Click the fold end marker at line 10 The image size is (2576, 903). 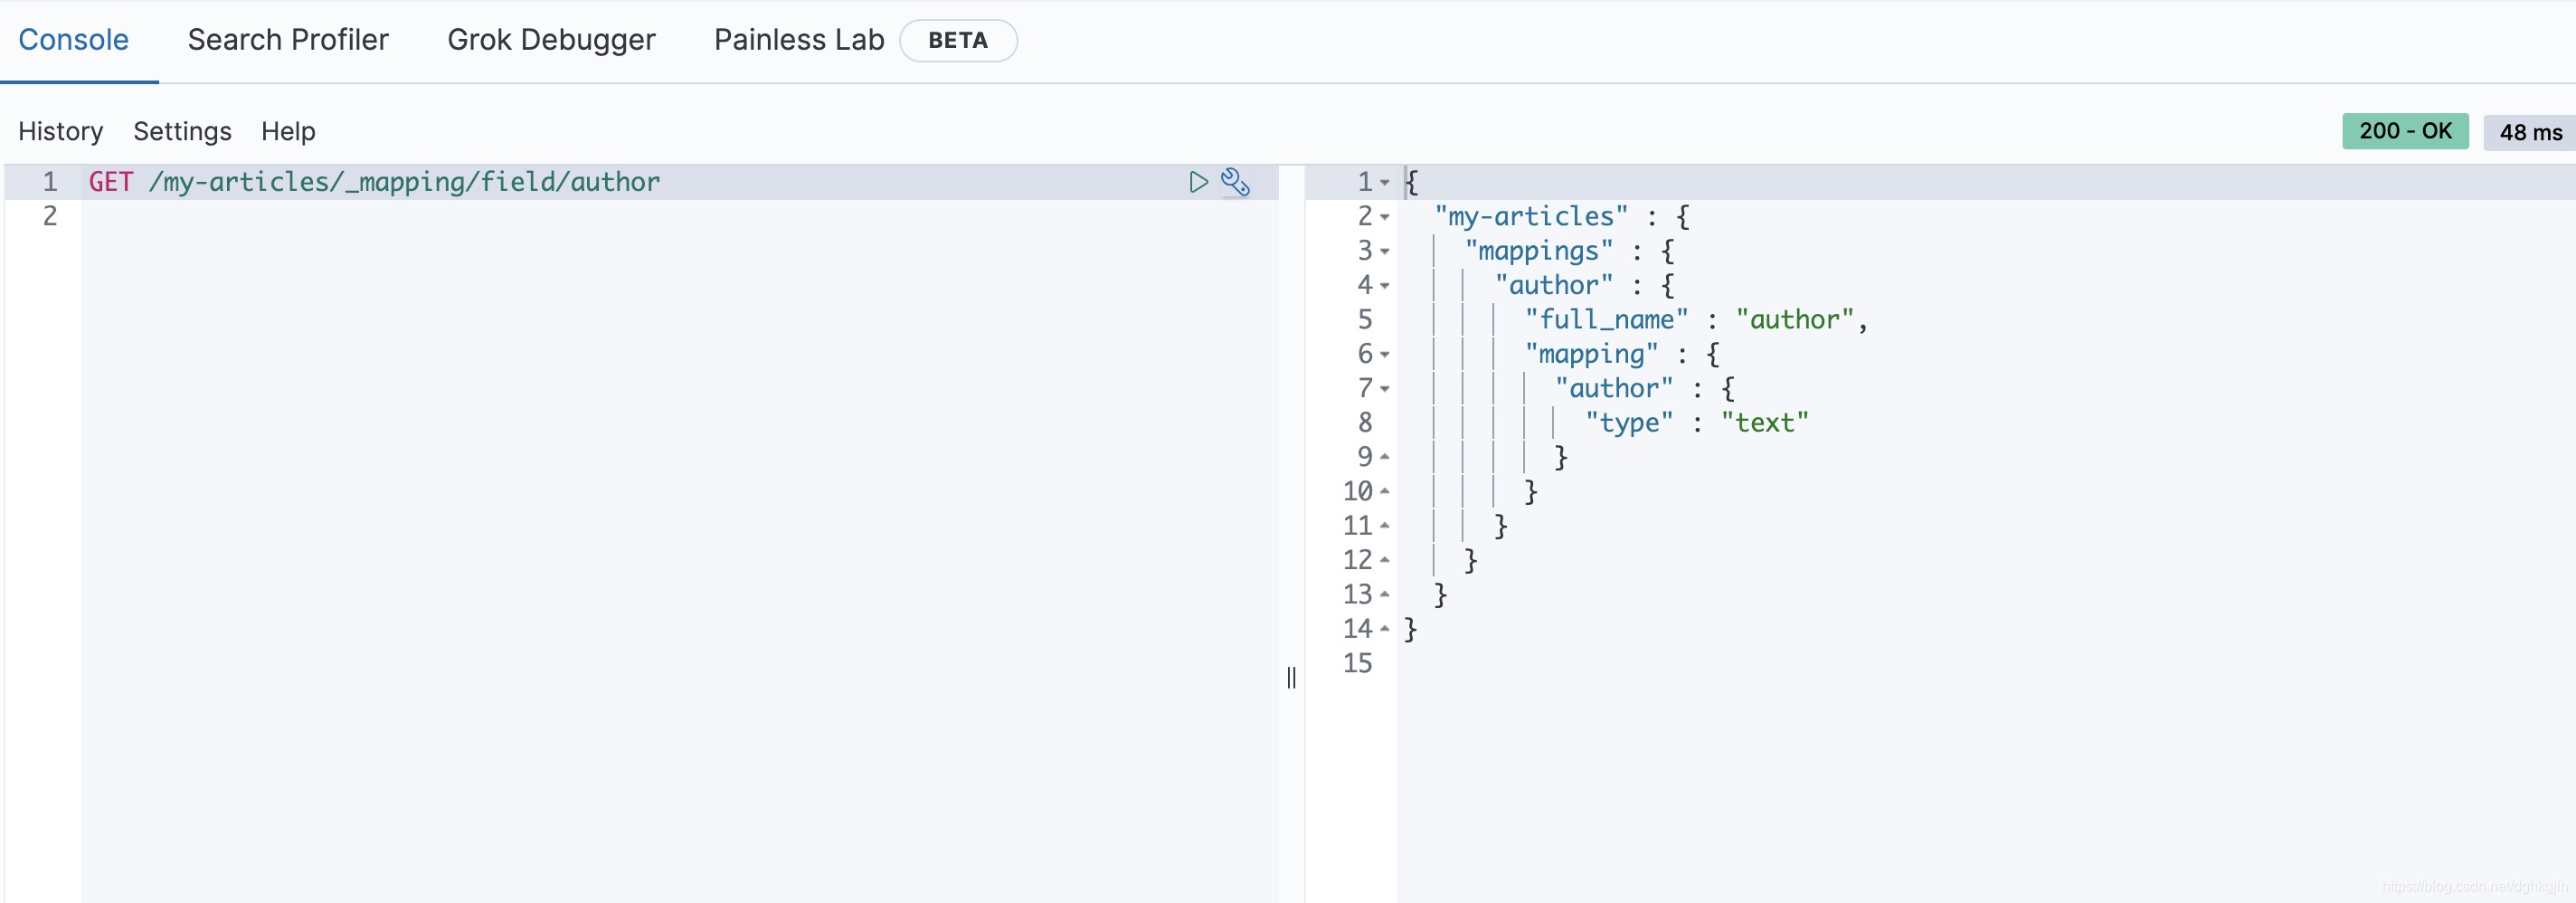coord(1385,491)
